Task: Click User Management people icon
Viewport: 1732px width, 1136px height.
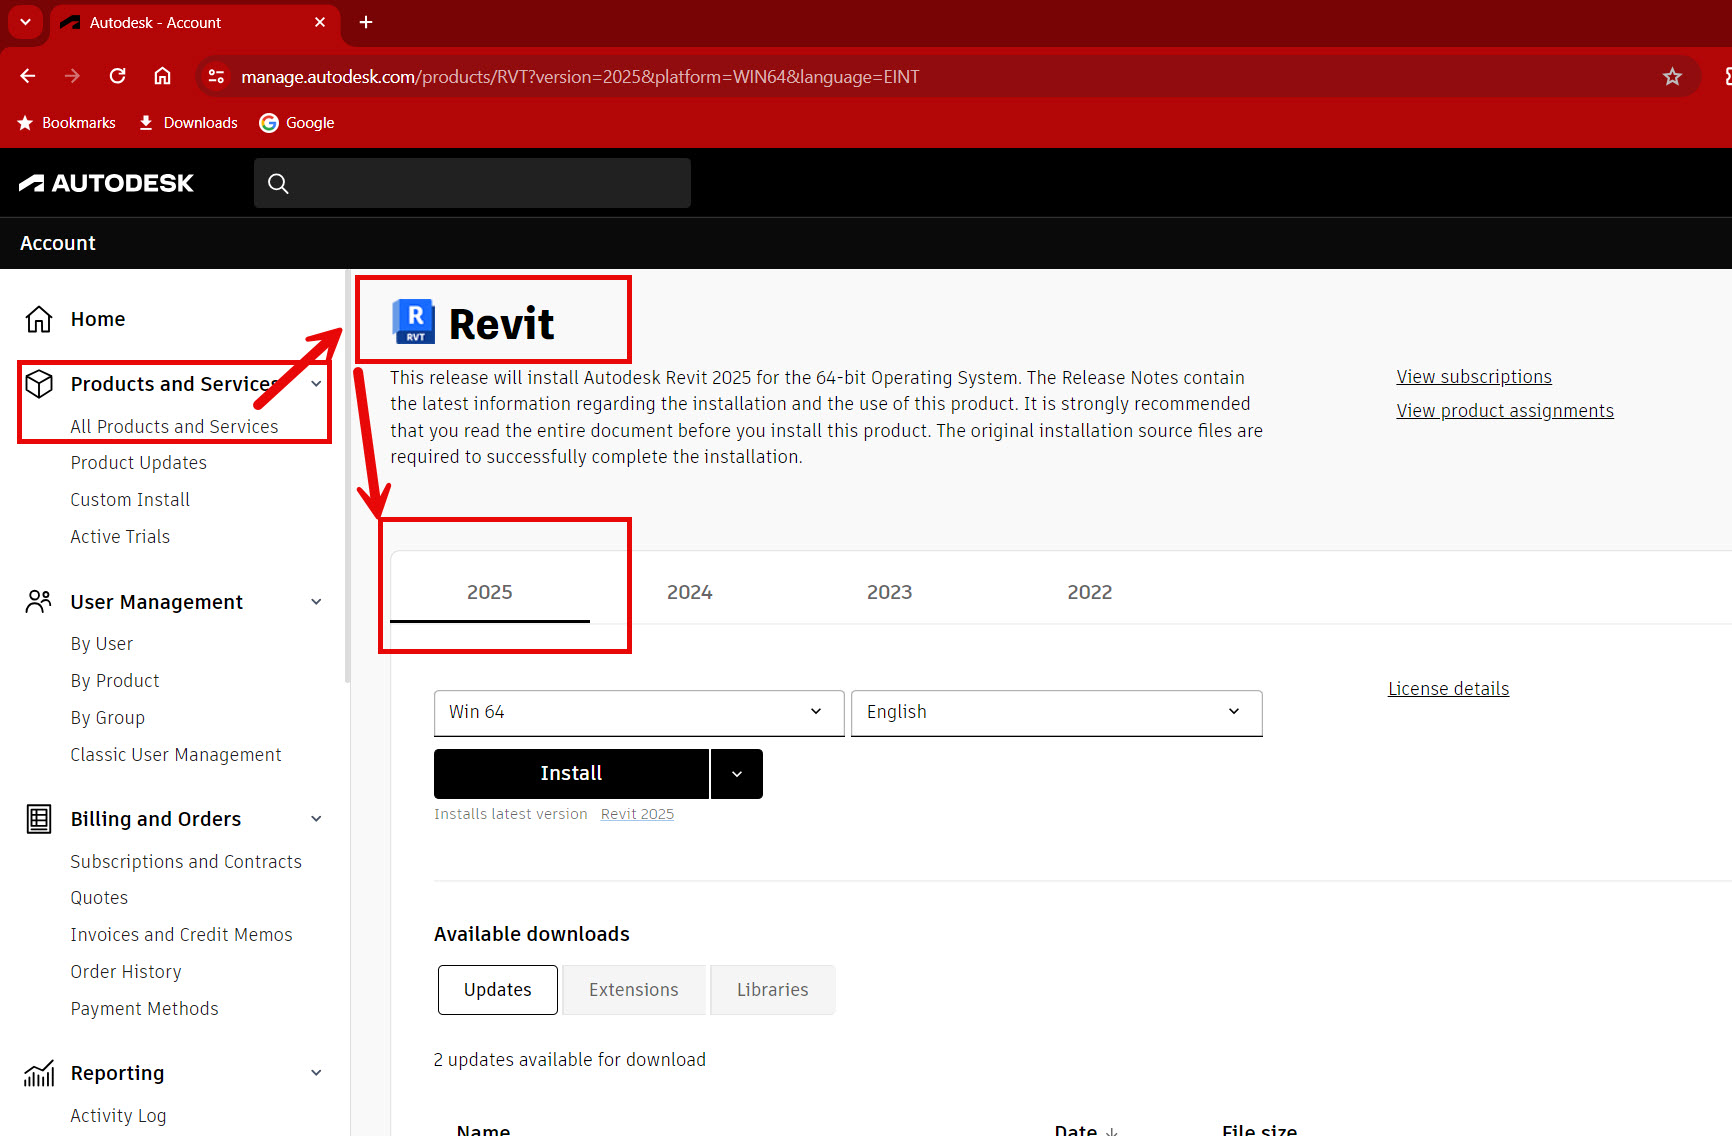Action: coord(39,602)
